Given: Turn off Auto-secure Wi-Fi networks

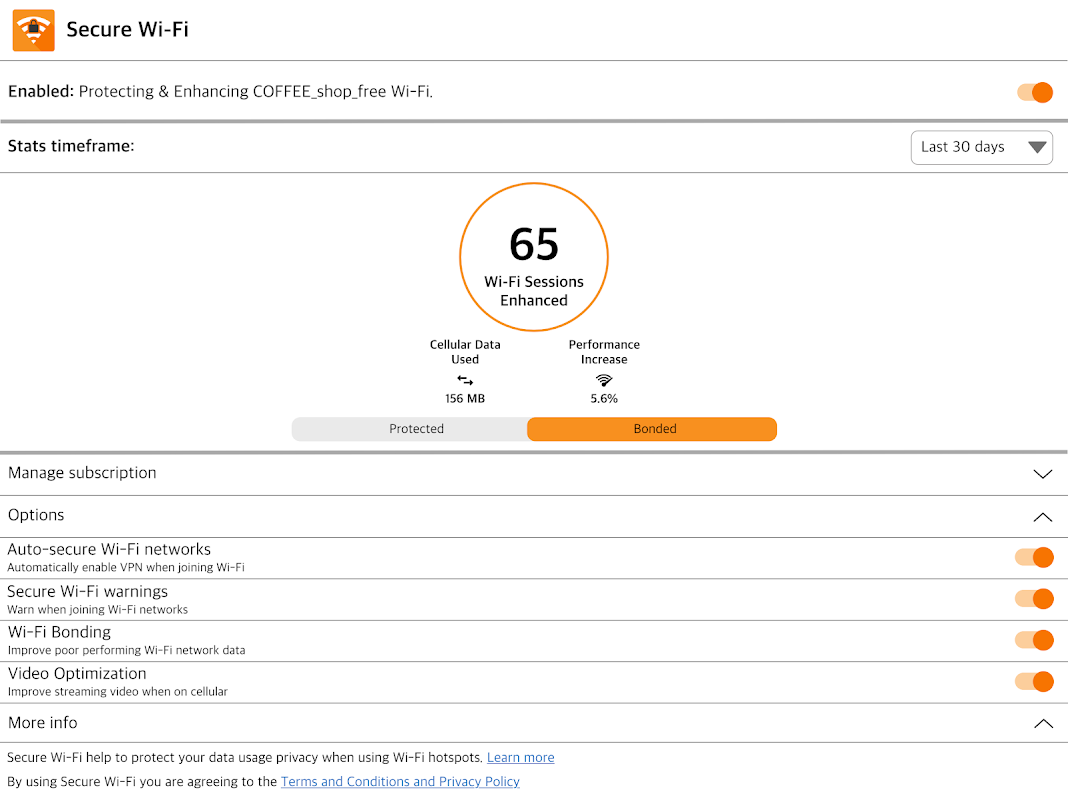Looking at the screenshot, I should 1034,557.
